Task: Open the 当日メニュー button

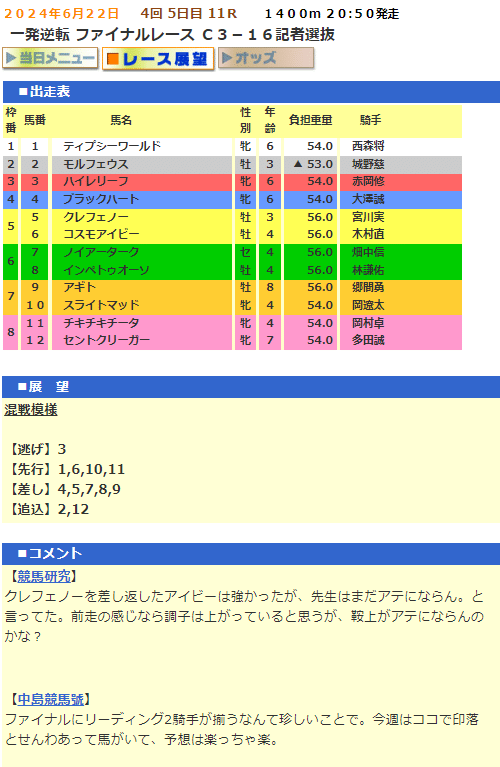Action: coord(50,59)
